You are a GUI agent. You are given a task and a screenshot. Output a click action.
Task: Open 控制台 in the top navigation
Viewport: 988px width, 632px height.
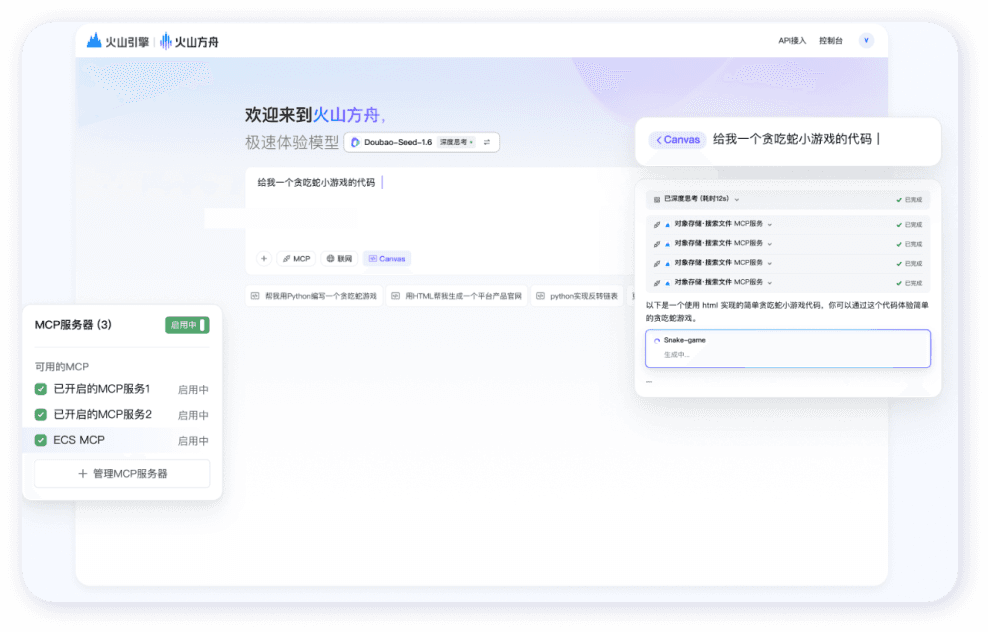coord(830,41)
